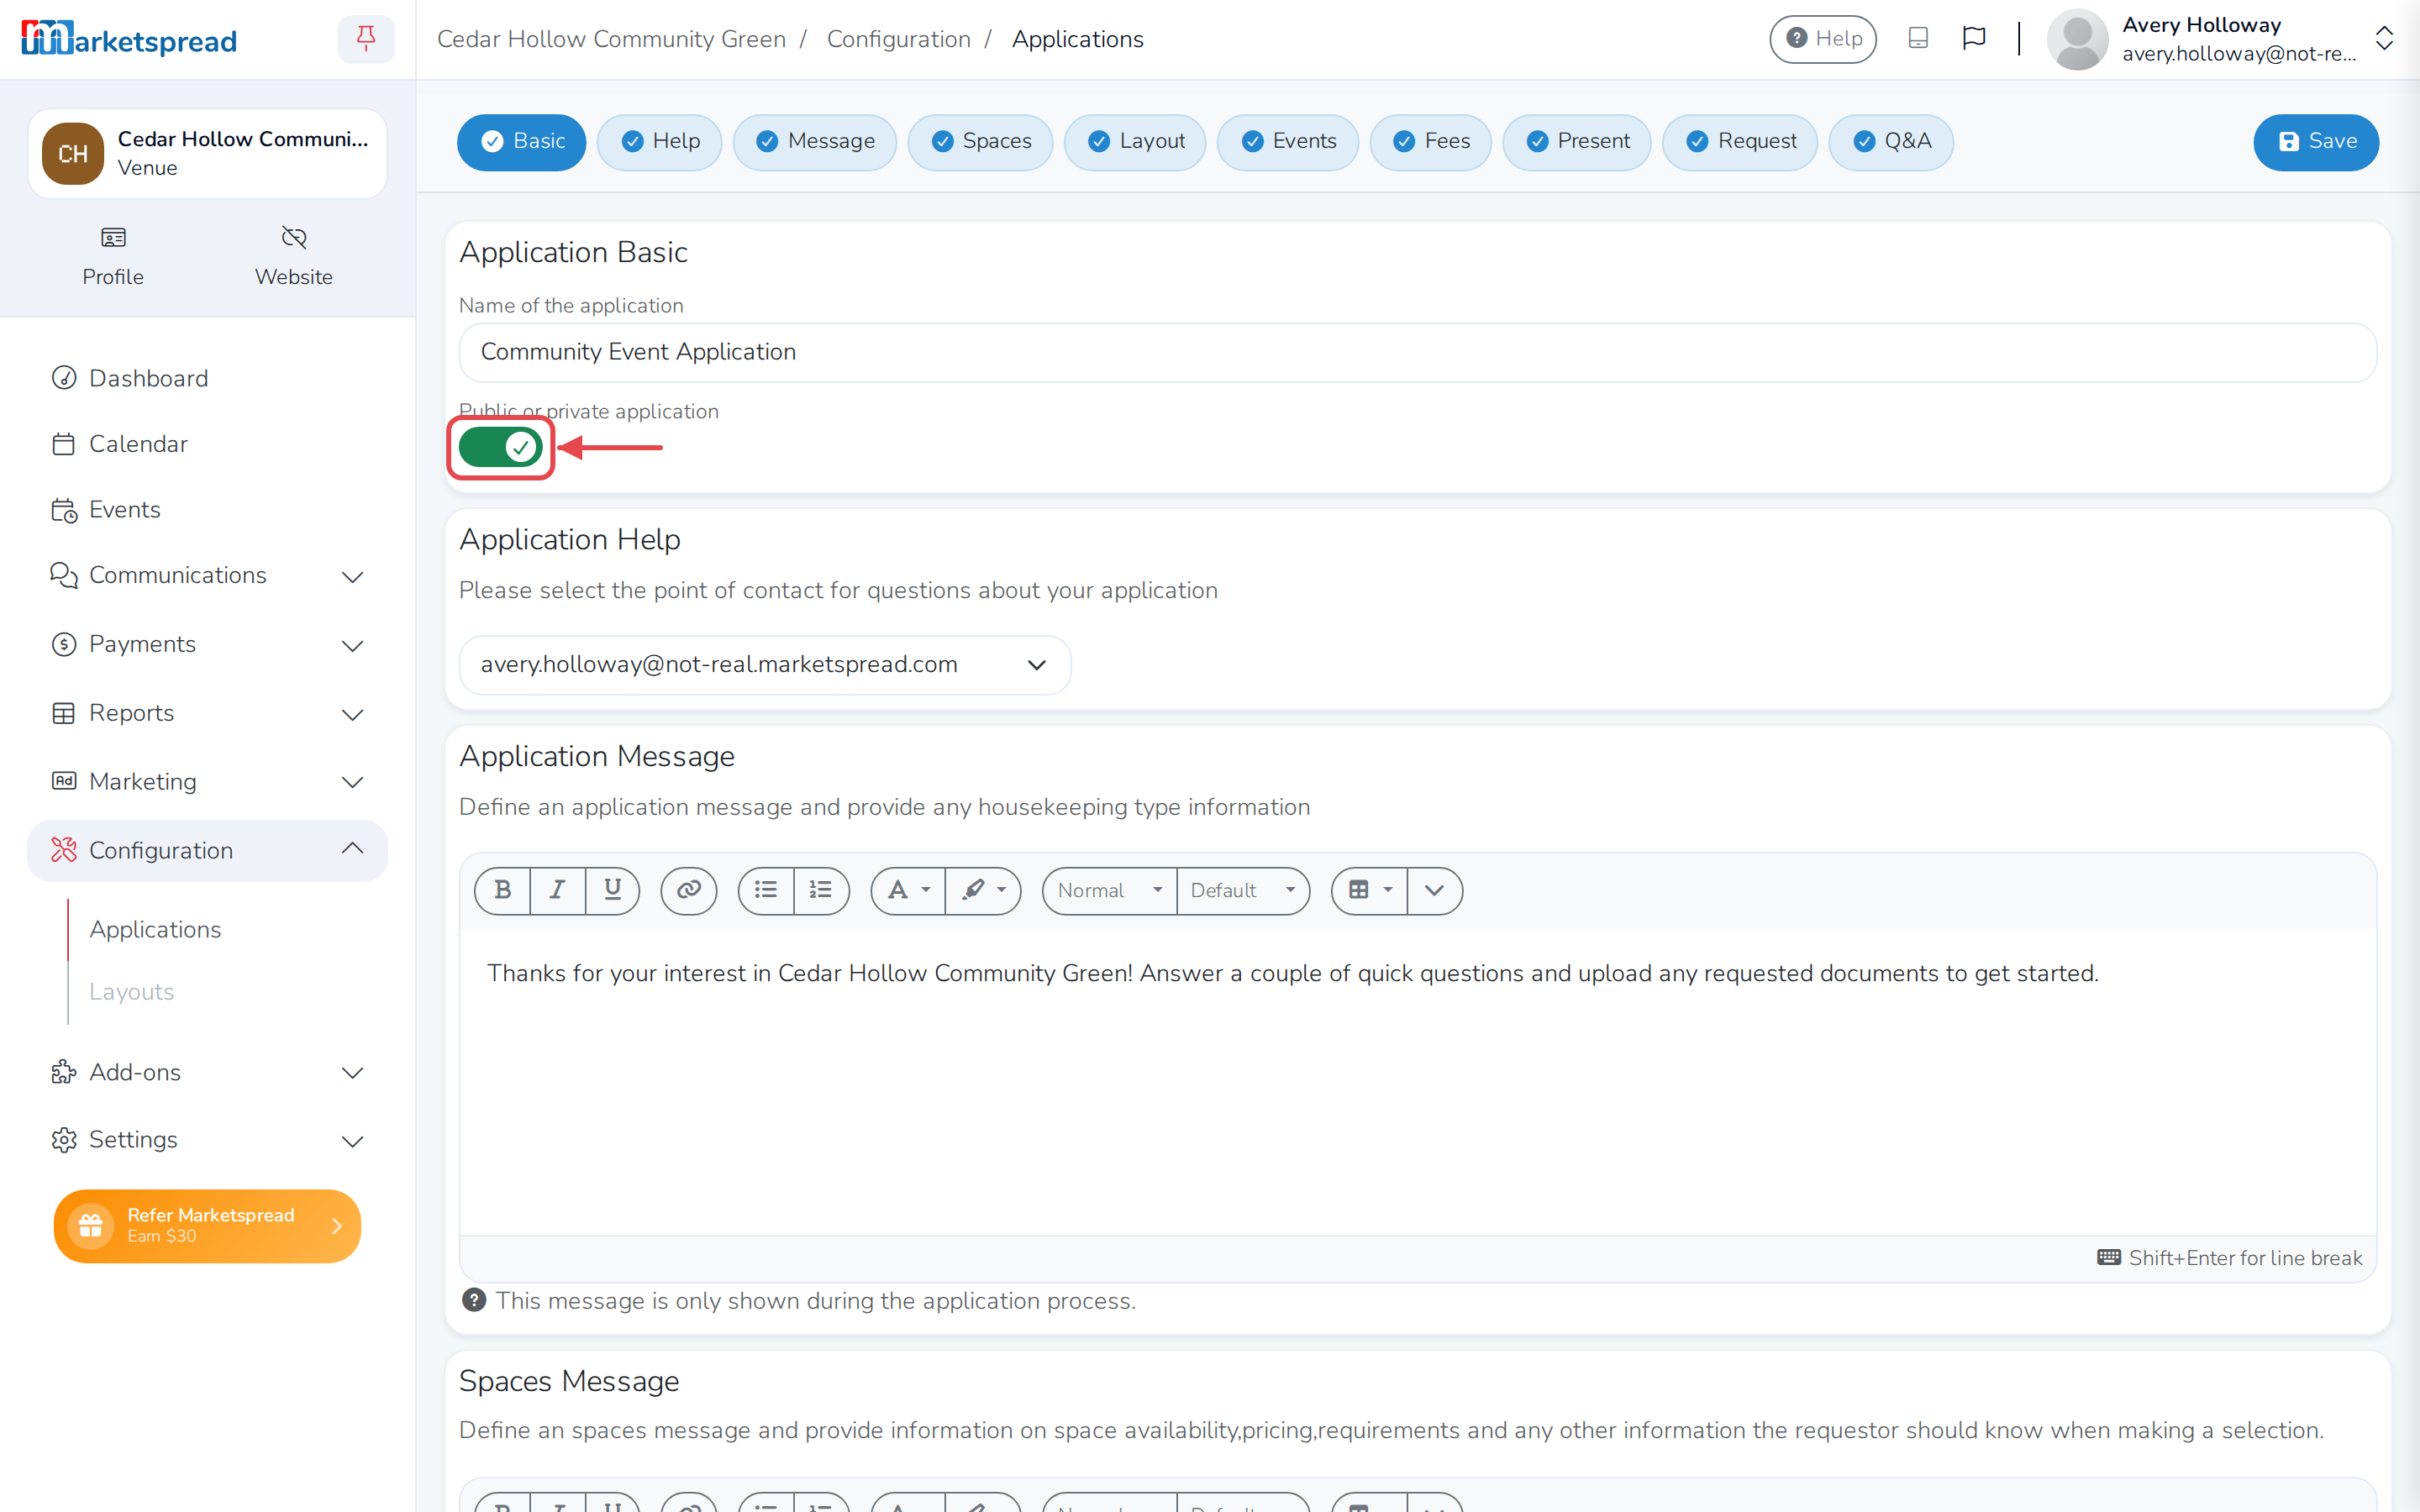Switch to the Fees tab
The width and height of the screenshot is (2420, 1512).
[1430, 142]
